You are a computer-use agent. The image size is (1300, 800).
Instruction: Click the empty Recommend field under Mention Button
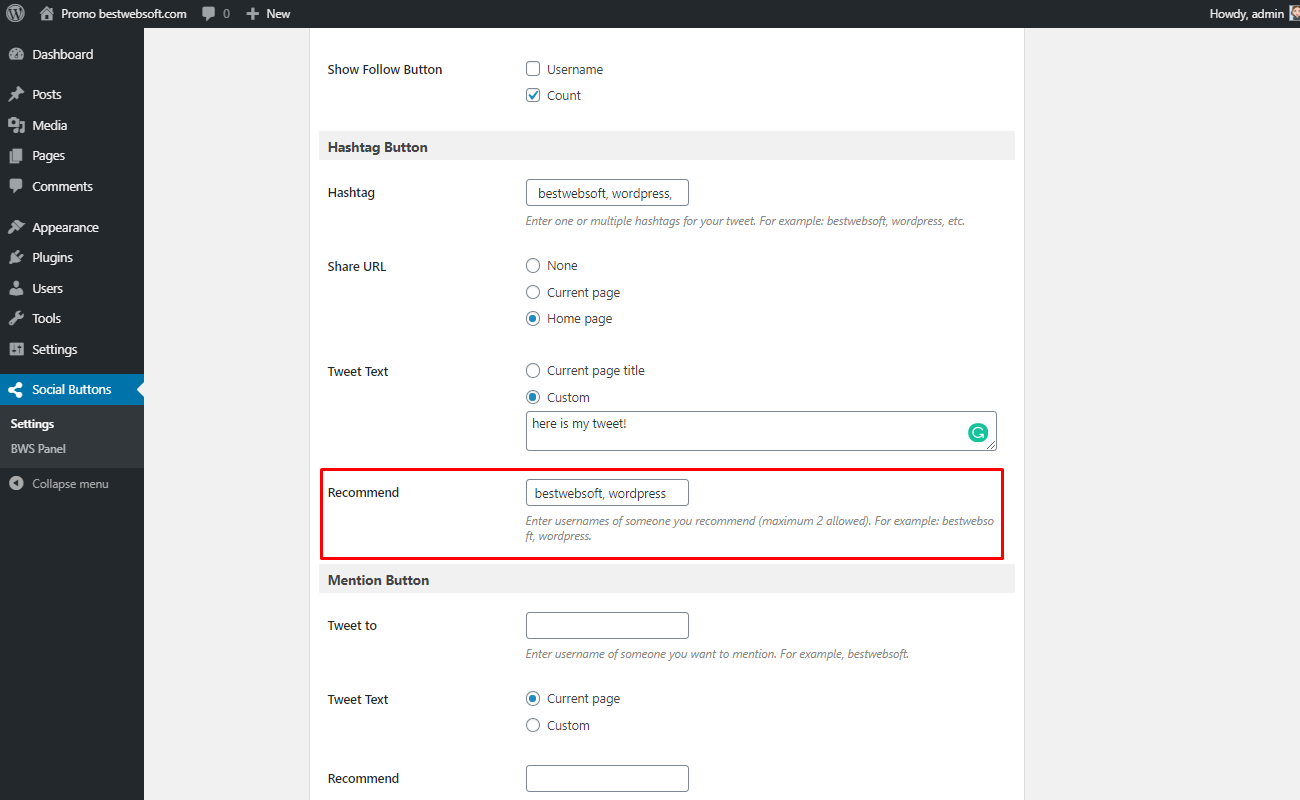607,778
